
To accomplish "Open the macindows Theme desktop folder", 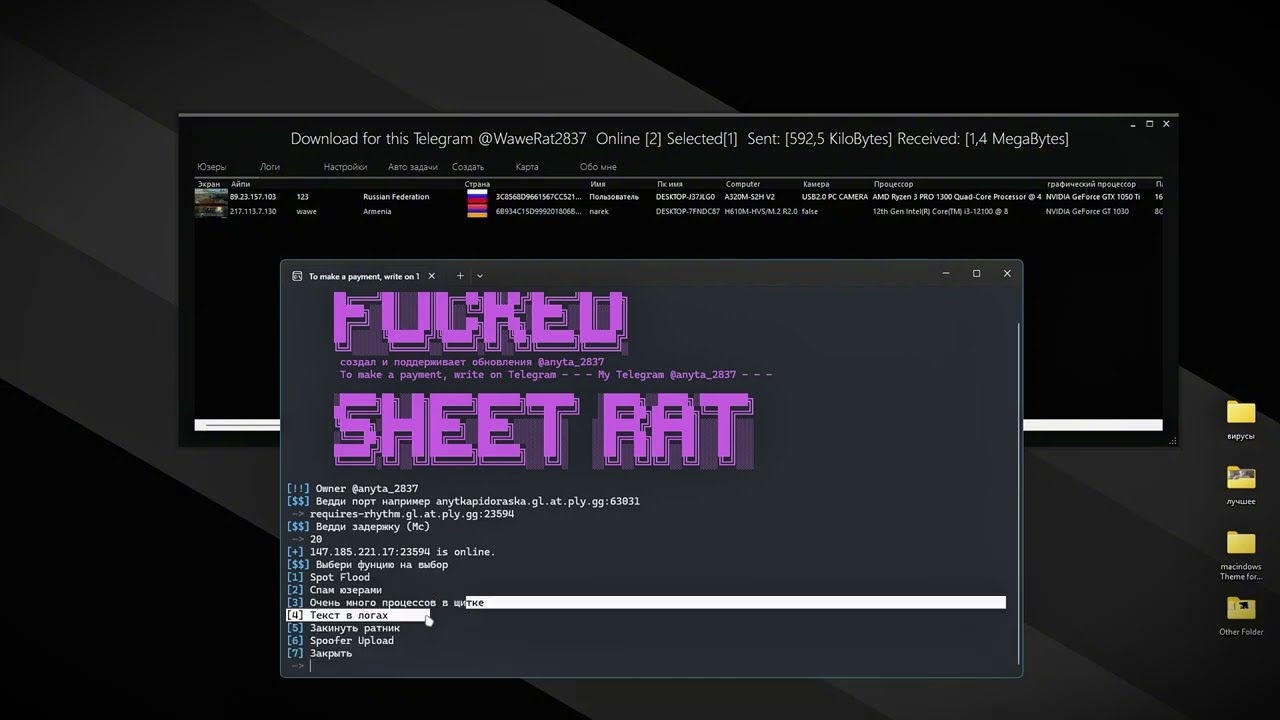I will (x=1241, y=556).
